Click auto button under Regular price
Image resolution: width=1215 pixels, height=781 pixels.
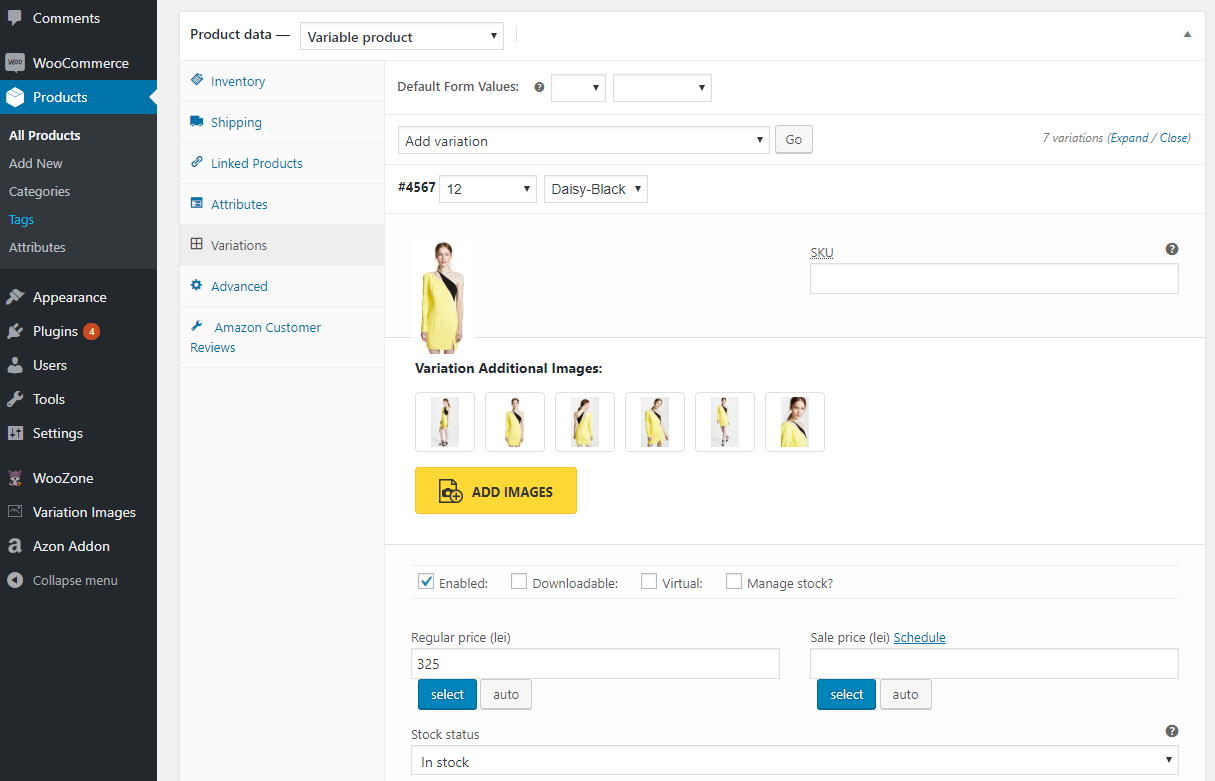(x=506, y=694)
